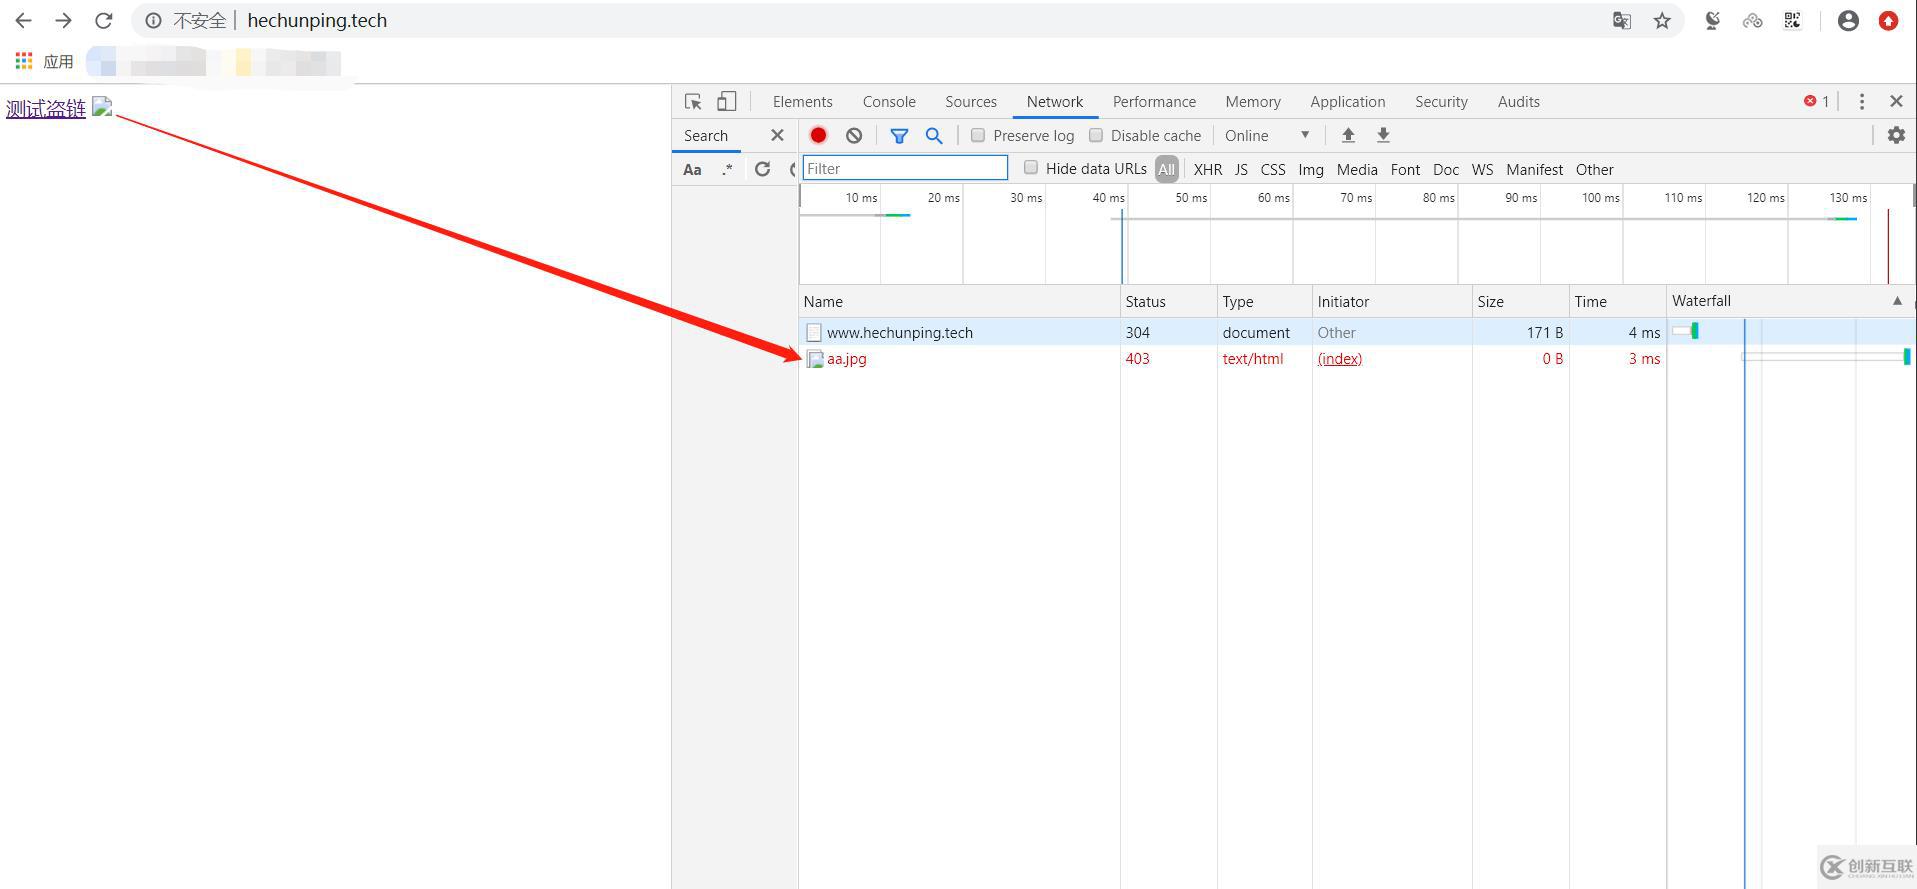Switch to the Elements tab
The image size is (1917, 889).
tap(802, 101)
